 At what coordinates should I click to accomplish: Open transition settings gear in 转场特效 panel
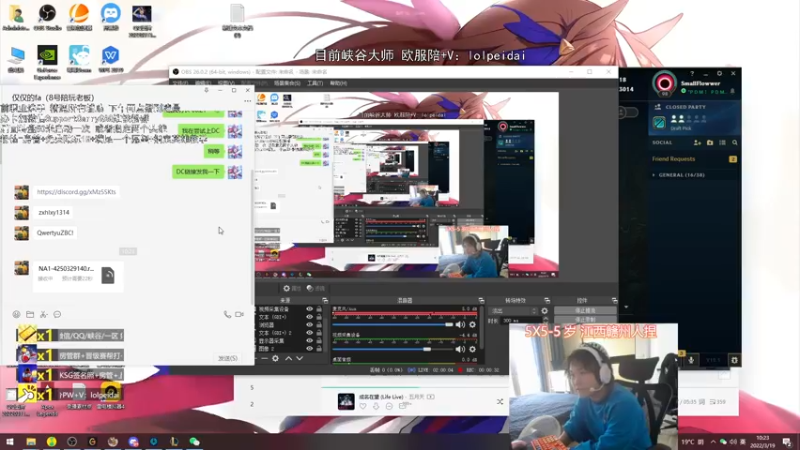tap(544, 311)
